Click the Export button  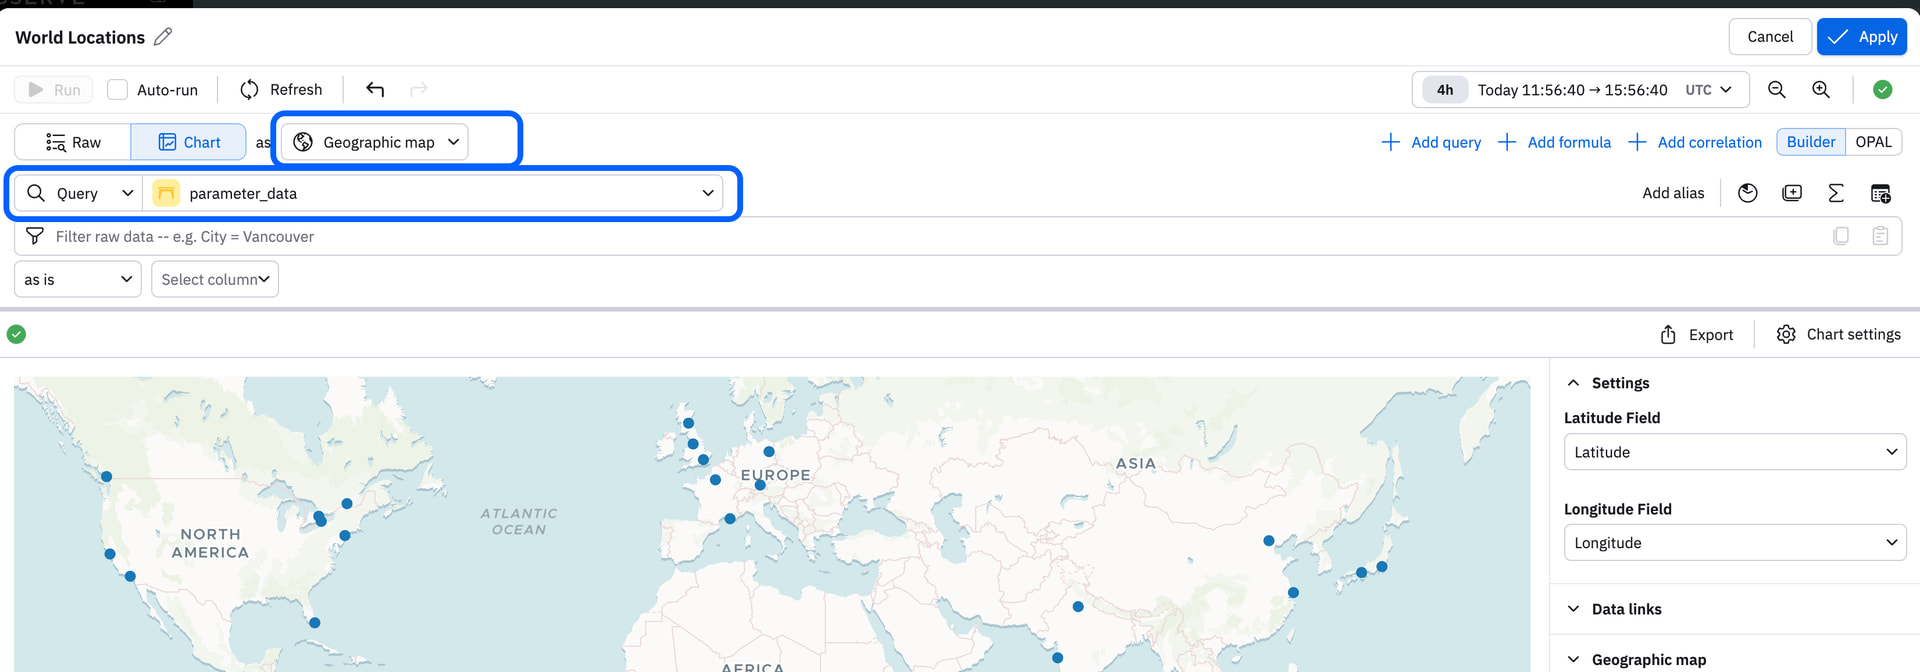(x=1697, y=334)
